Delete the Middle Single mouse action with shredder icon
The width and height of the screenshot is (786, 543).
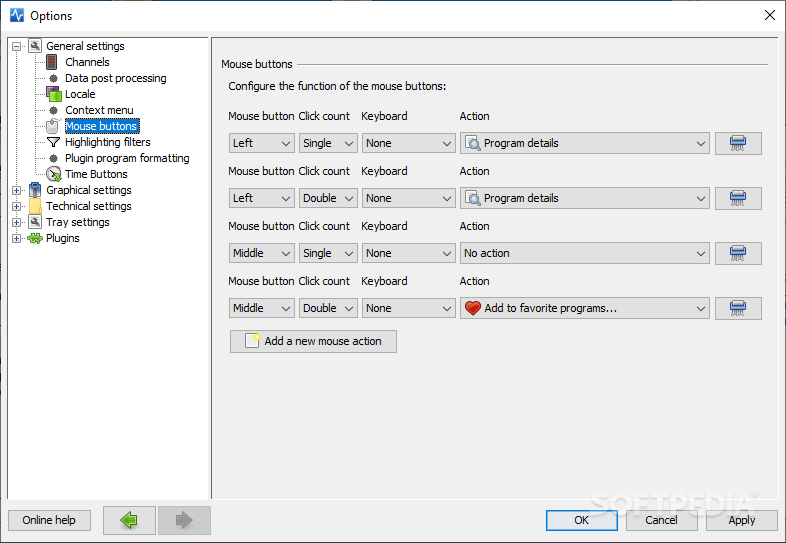pyautogui.click(x=738, y=253)
